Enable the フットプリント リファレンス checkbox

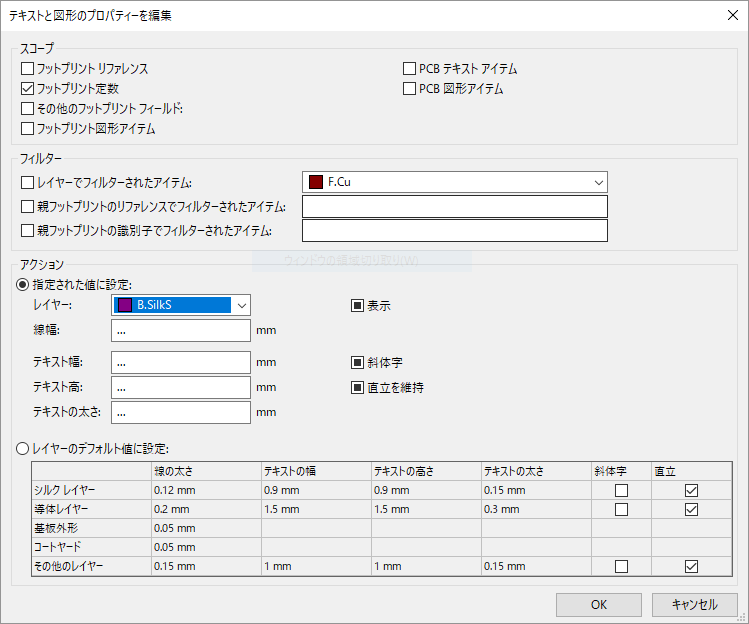(x=28, y=69)
